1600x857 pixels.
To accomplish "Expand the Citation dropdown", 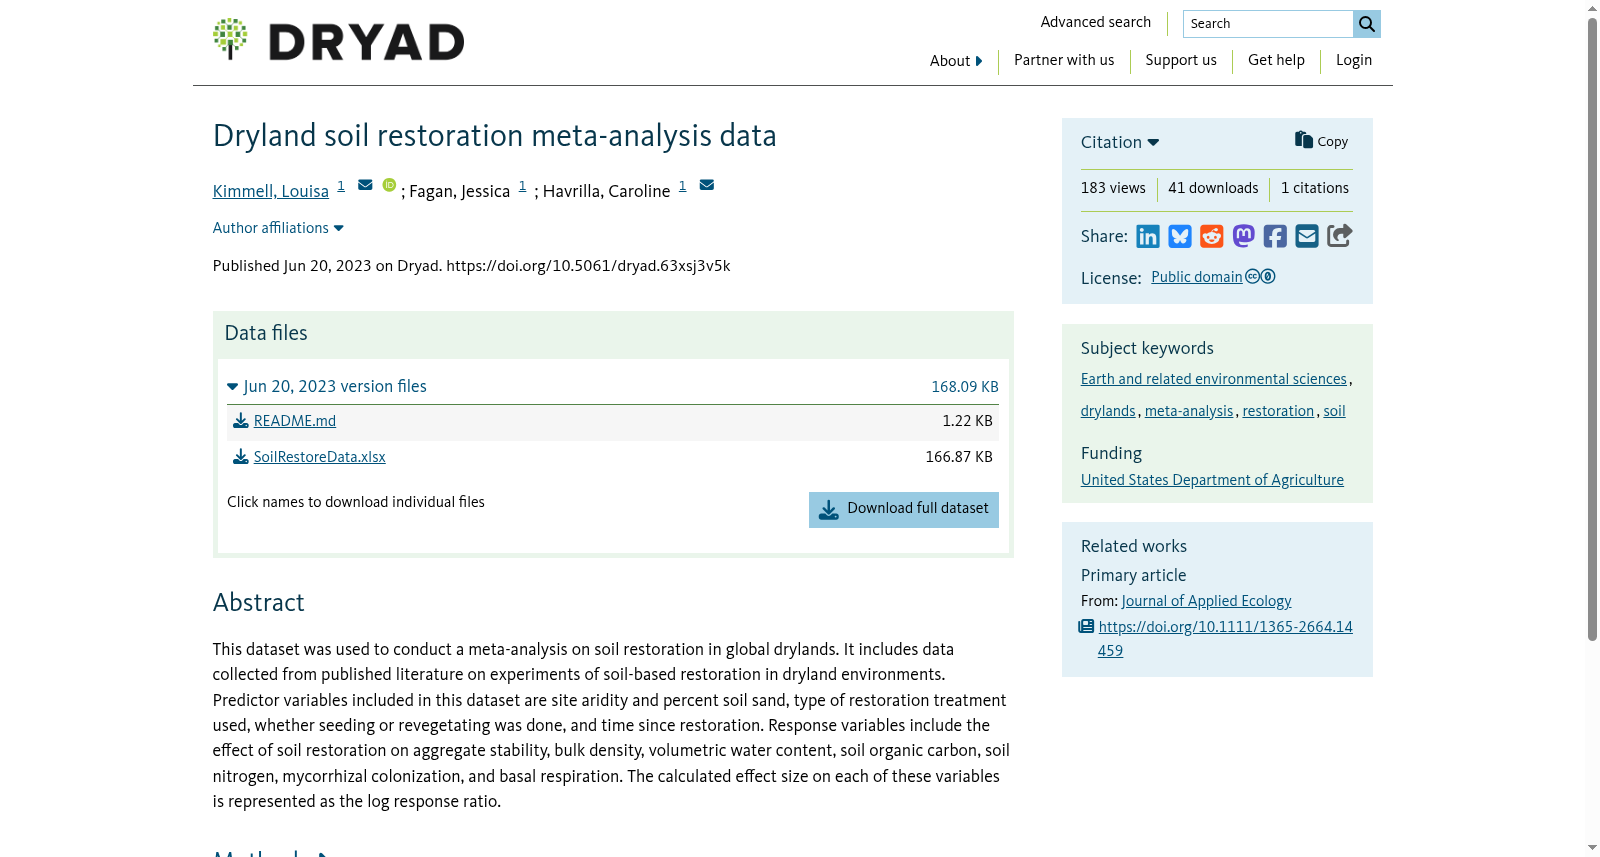I will pyautogui.click(x=1120, y=142).
